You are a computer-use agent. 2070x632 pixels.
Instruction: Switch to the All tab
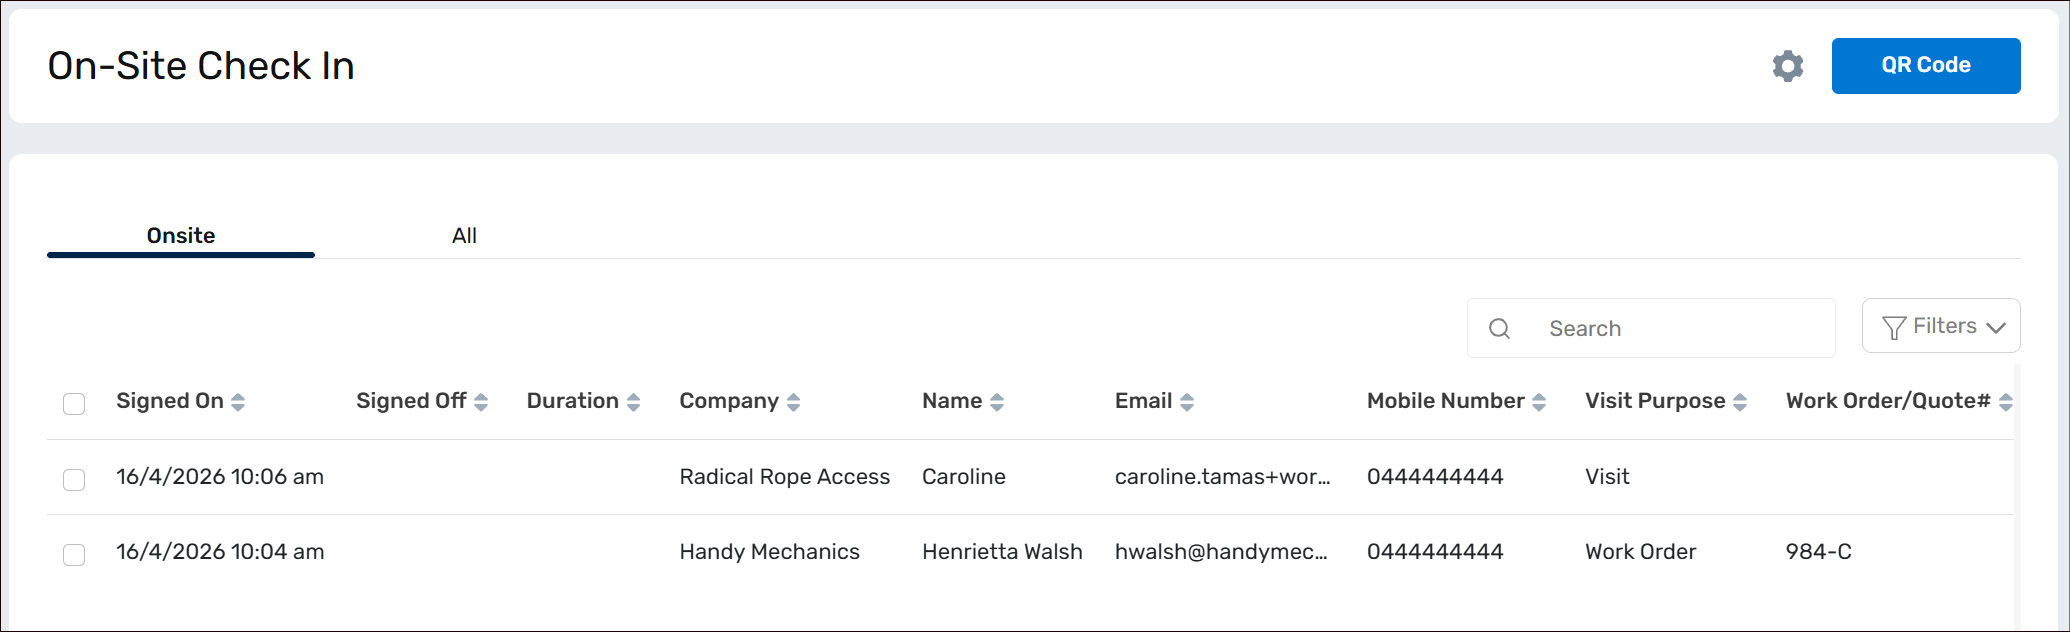pyautogui.click(x=464, y=236)
